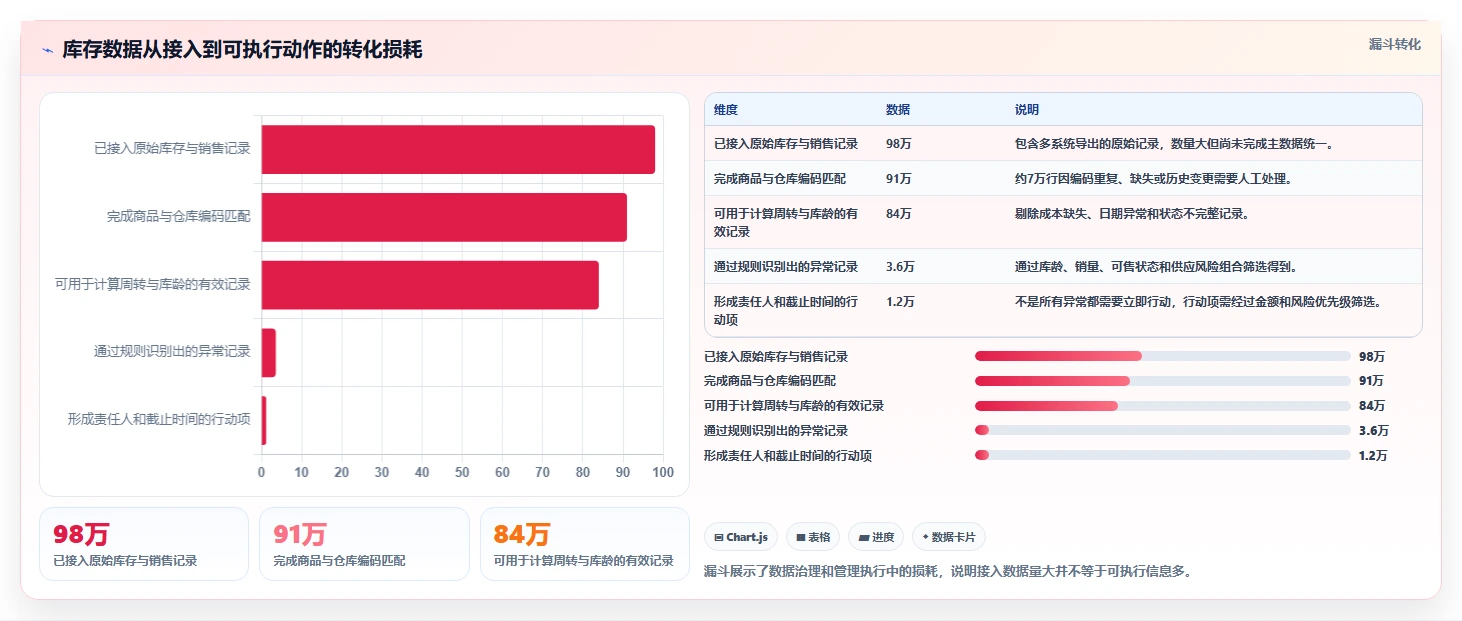Click the chart bar for 已接入原始库存与销售记录

pyautogui.click(x=458, y=149)
